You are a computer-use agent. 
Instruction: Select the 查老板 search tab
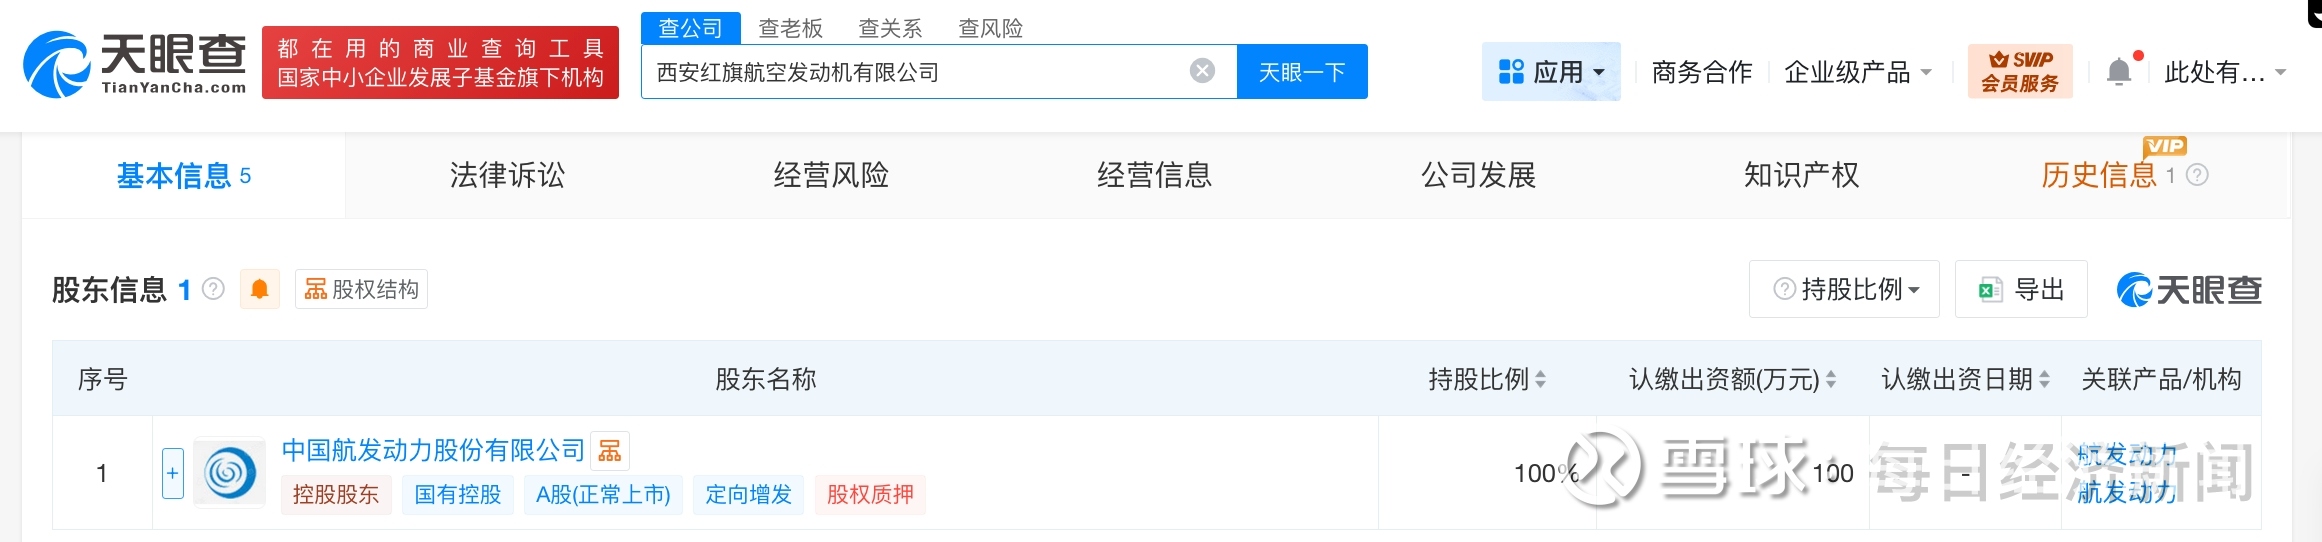[x=790, y=28]
